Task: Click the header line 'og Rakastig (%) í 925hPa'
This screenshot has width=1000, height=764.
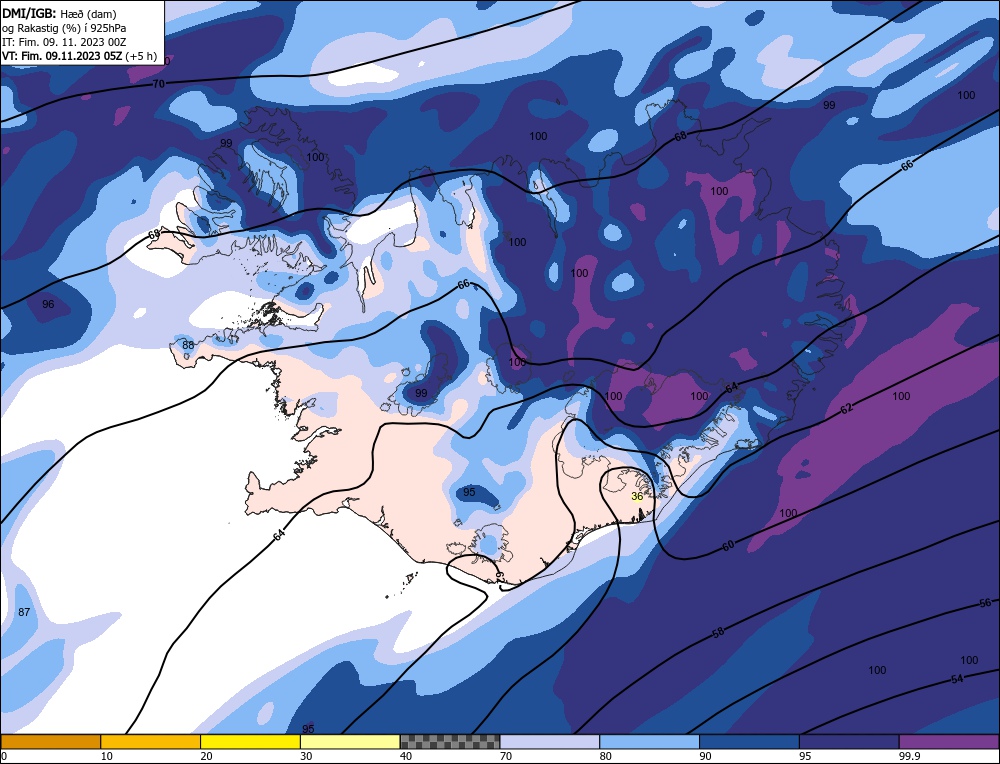Action: click(x=64, y=27)
